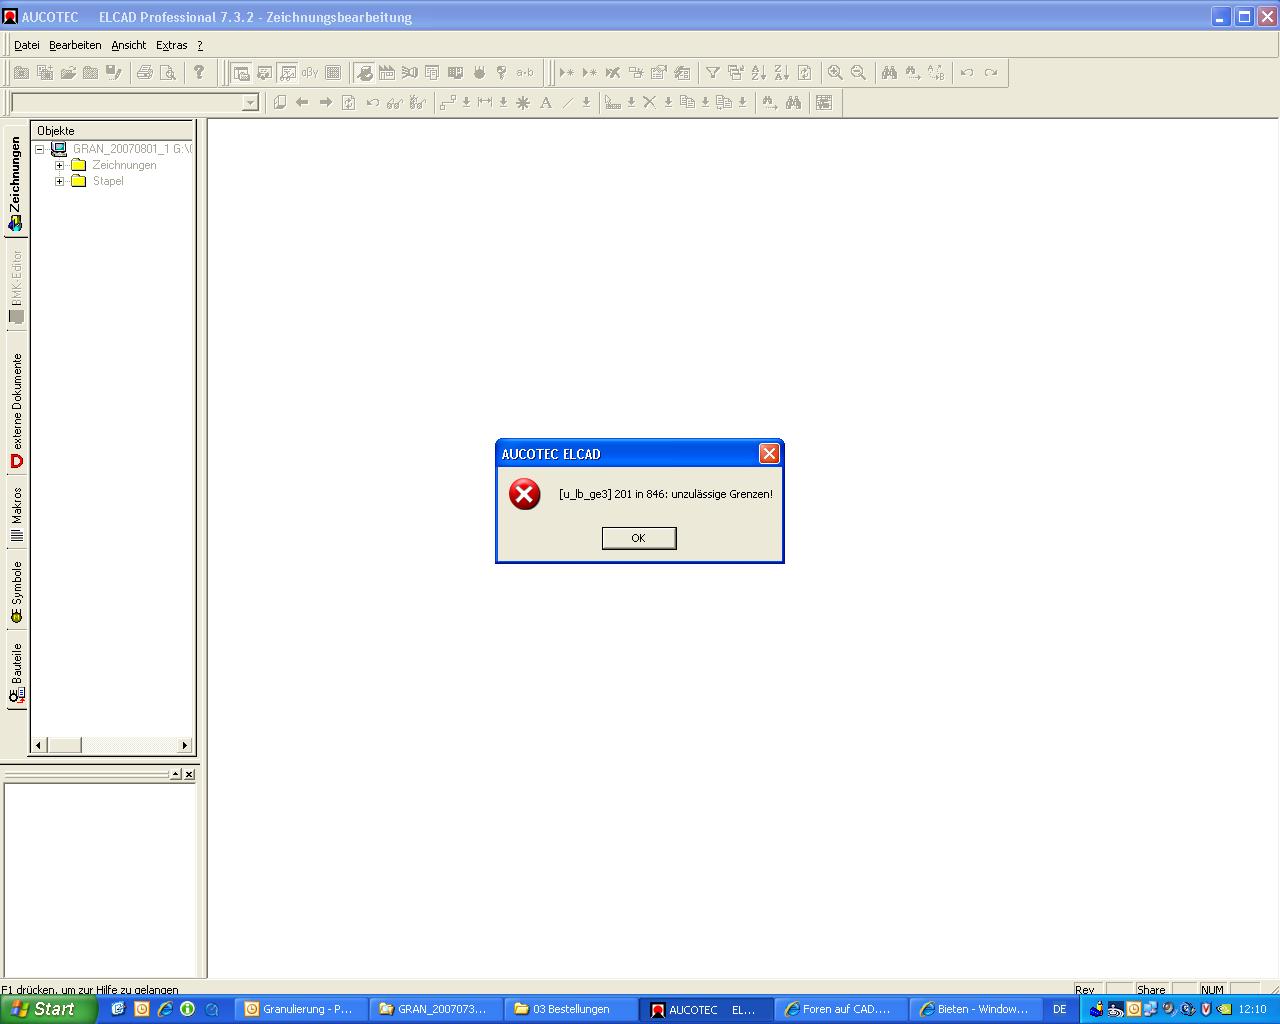Image resolution: width=1280 pixels, height=1024 pixels.
Task: Select the GRAN_20070801_1 project root
Action: [x=131, y=149]
